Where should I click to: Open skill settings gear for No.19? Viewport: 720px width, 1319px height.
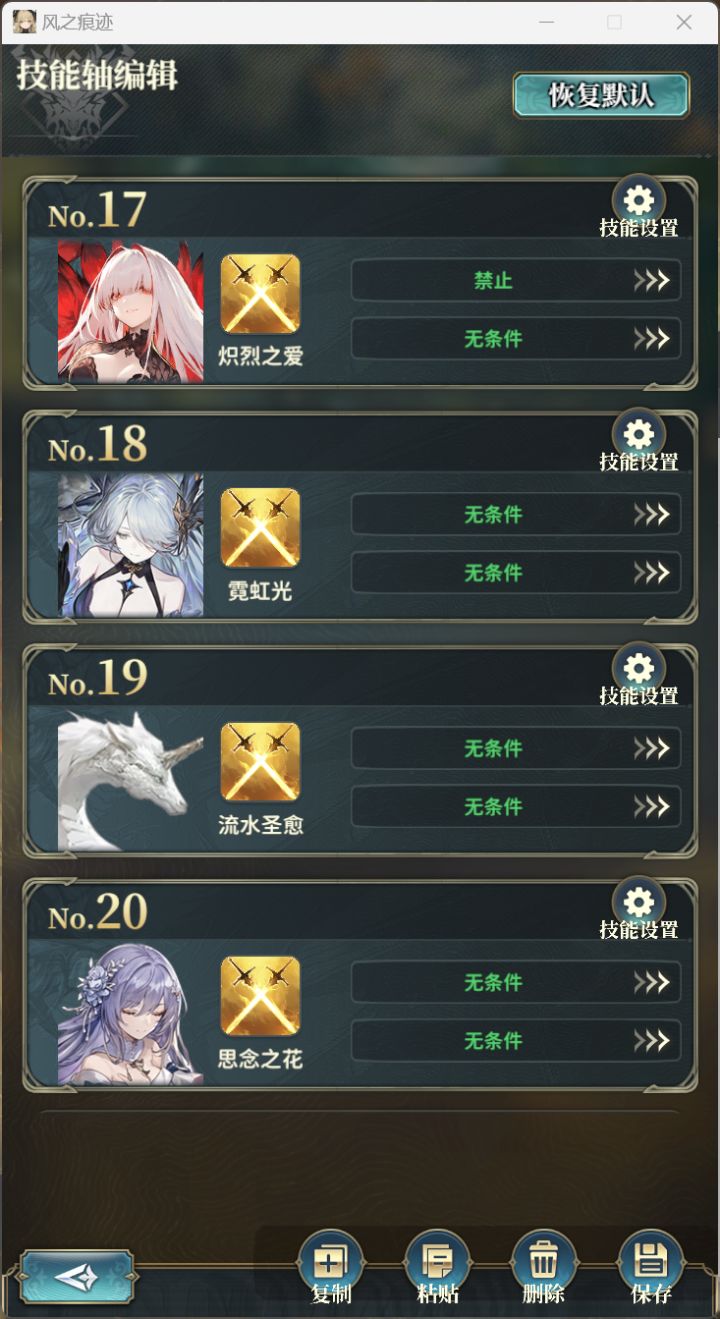click(639, 669)
